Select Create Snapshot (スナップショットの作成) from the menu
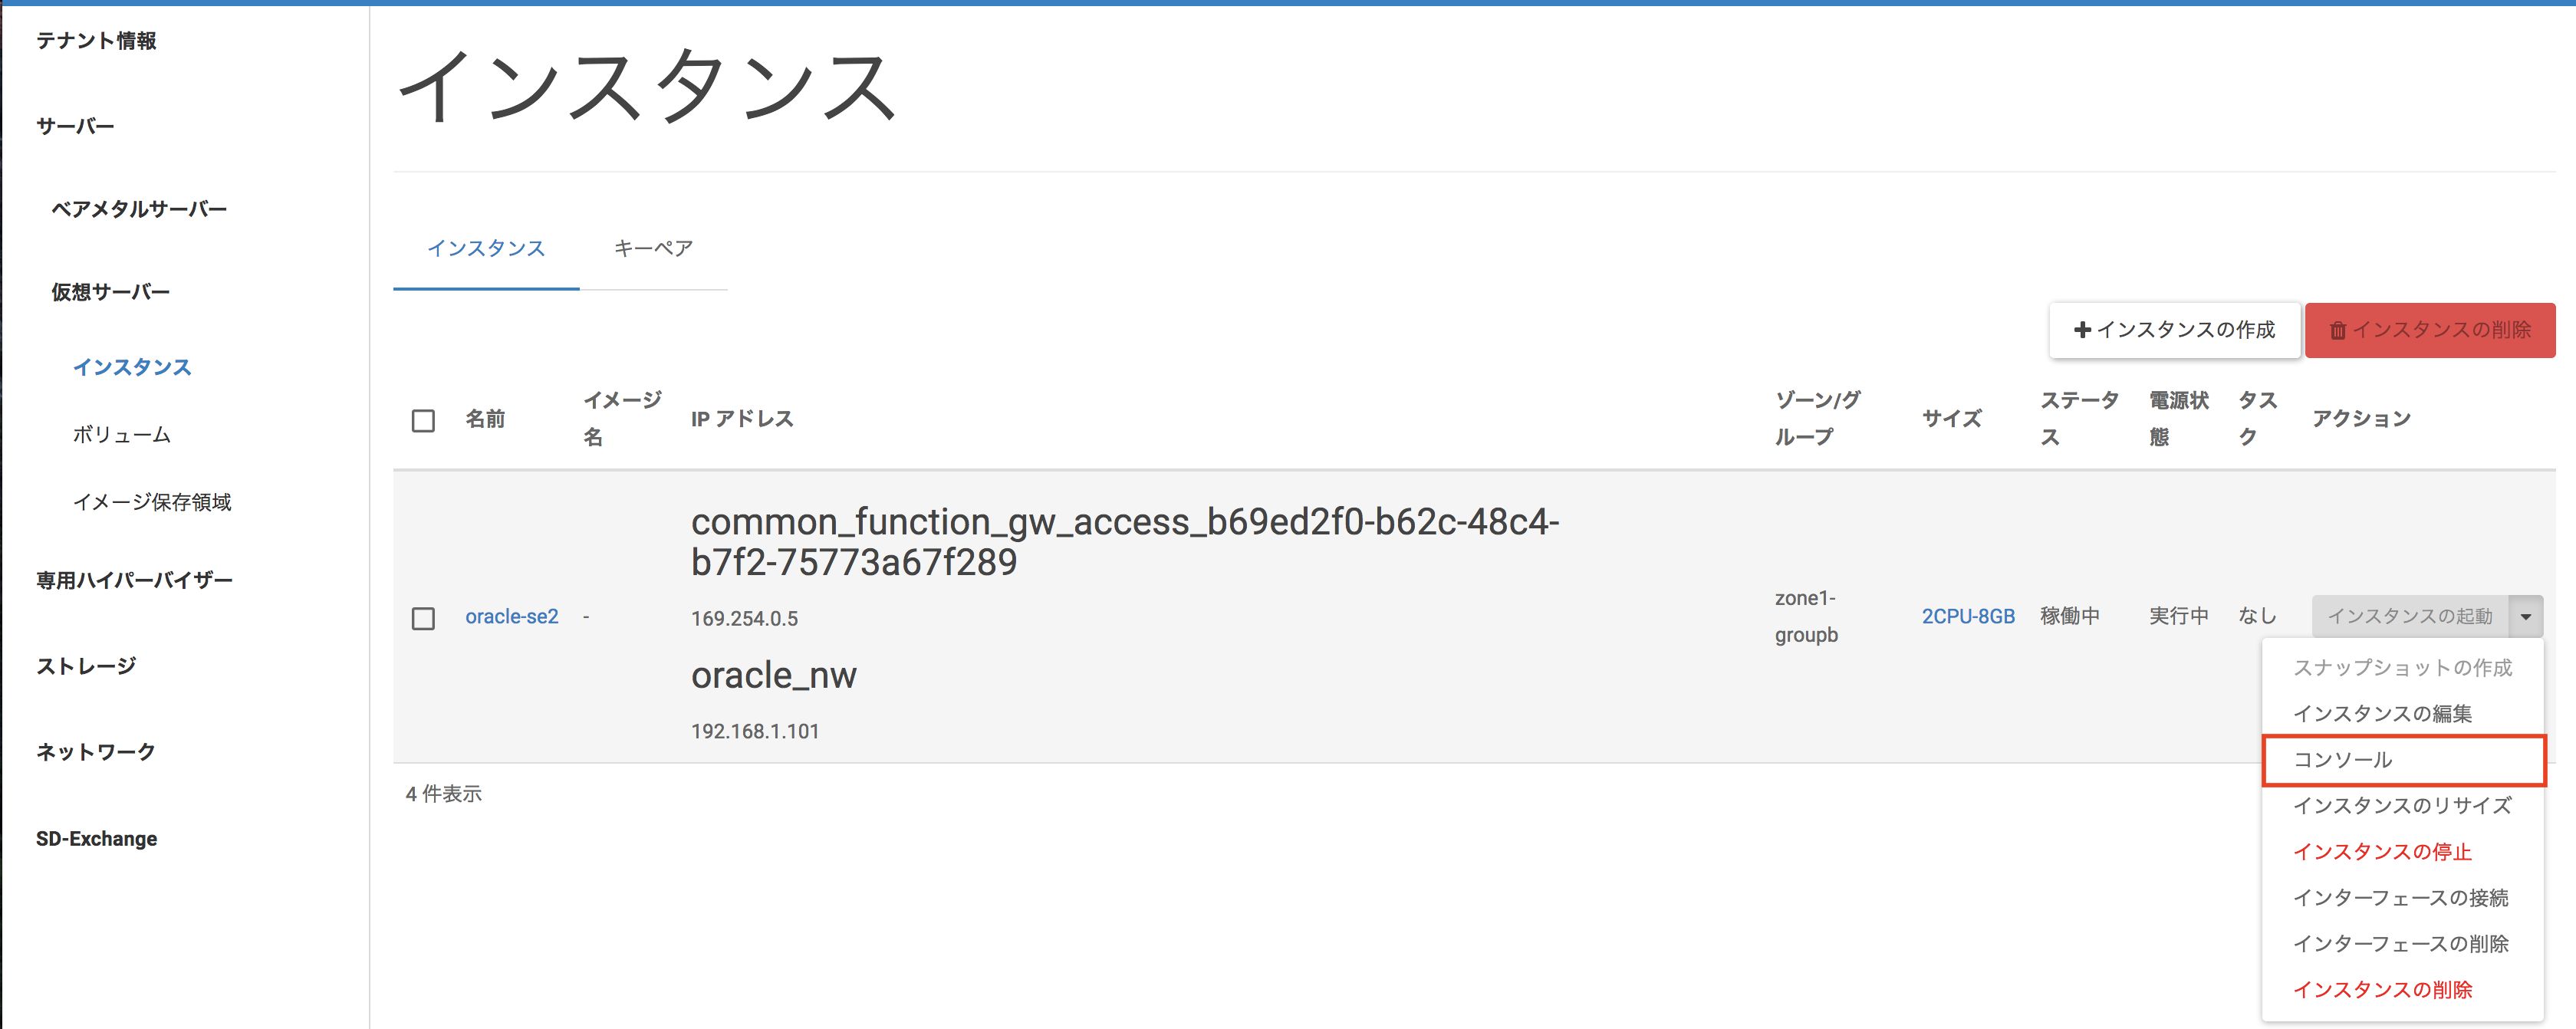Image resolution: width=2576 pixels, height=1029 pixels. pyautogui.click(x=2402, y=668)
